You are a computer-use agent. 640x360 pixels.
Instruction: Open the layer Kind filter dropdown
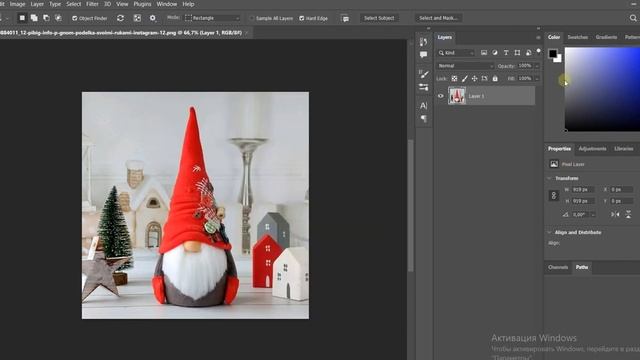click(x=456, y=53)
